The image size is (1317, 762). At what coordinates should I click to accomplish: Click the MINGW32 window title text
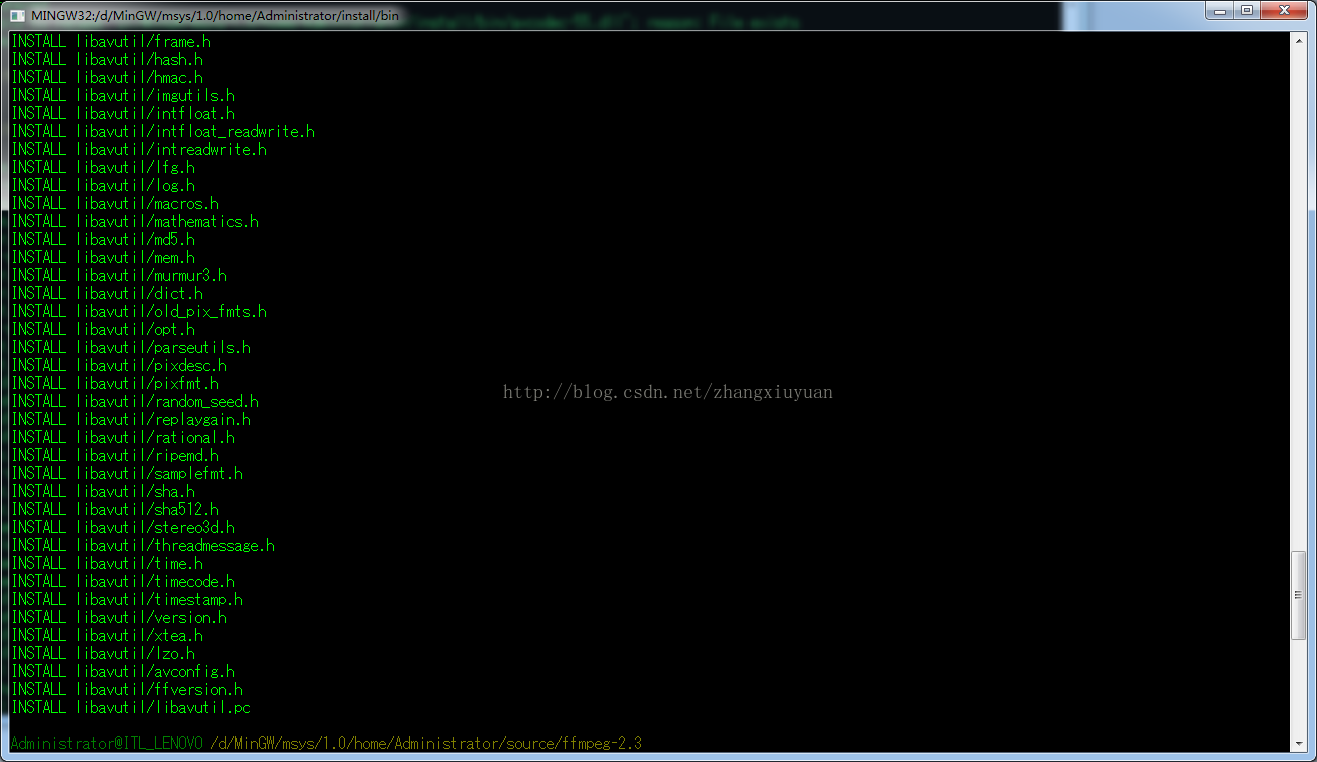coord(214,16)
